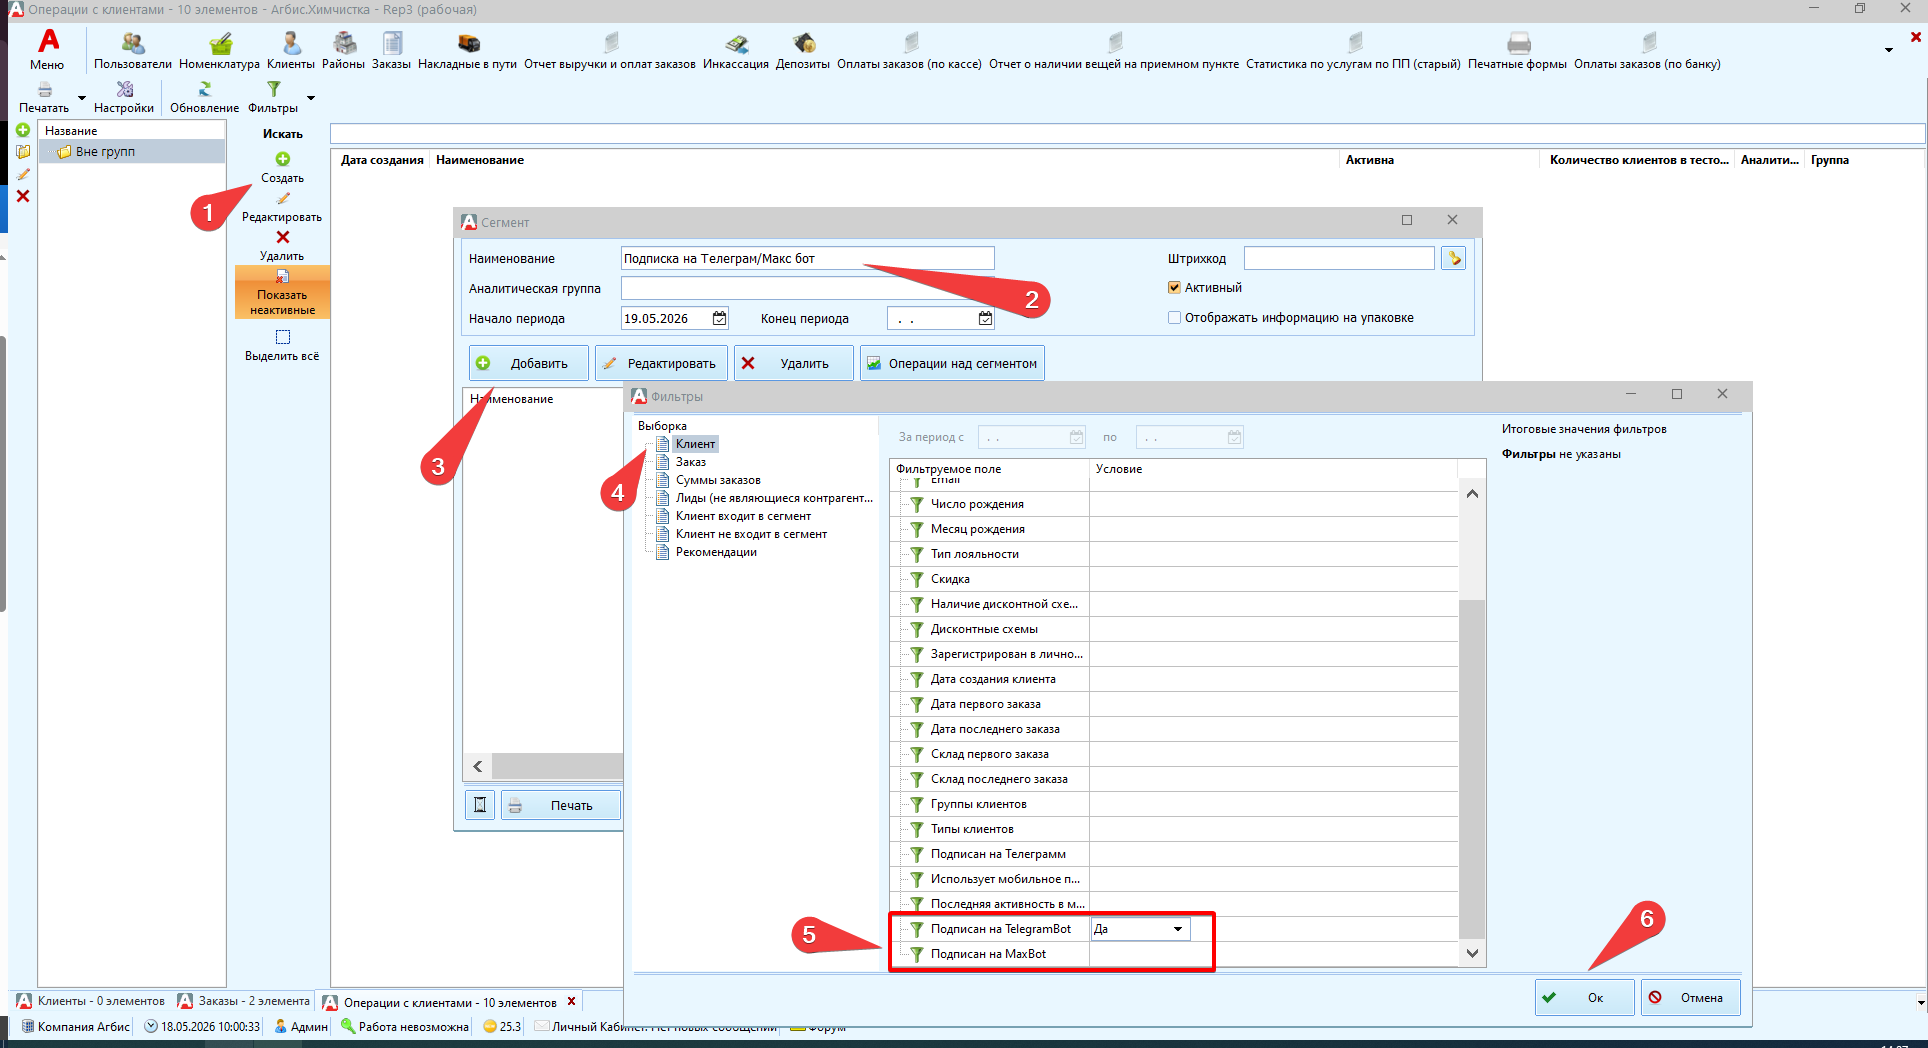
Task: Add a group with green plus icon
Action: point(23,130)
